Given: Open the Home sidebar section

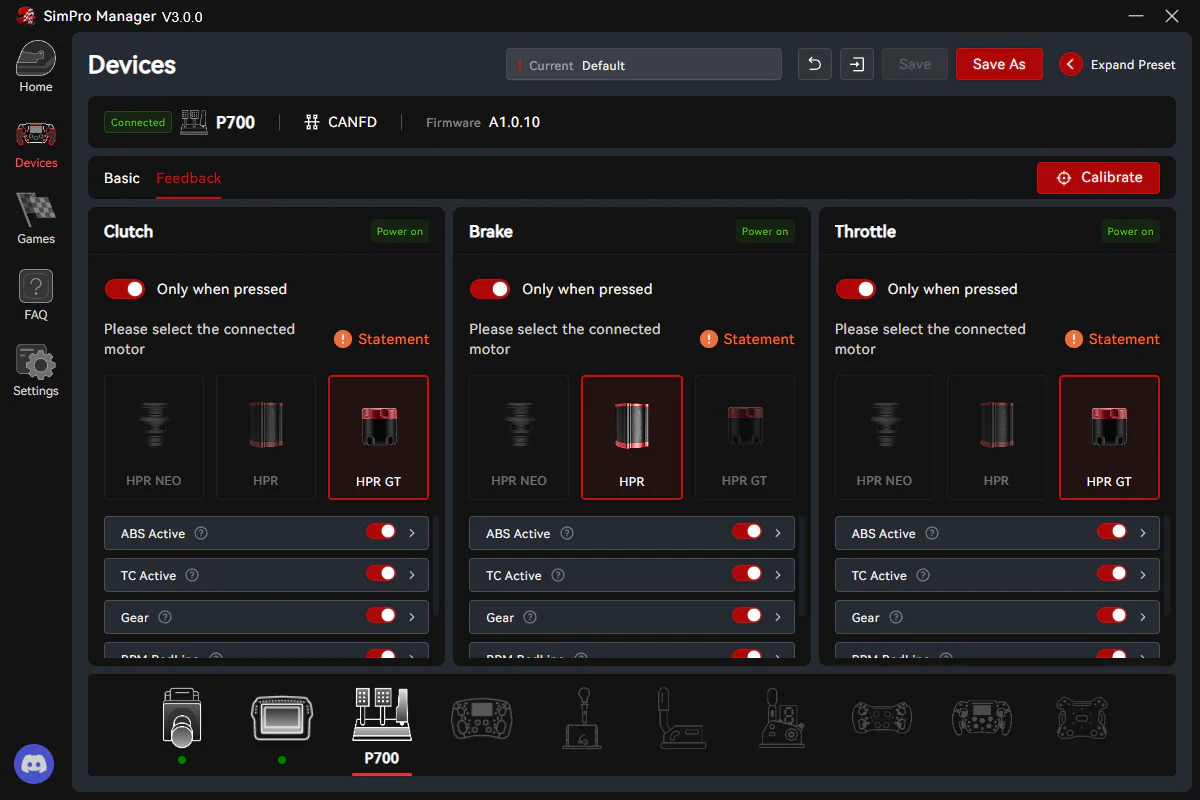Looking at the screenshot, I should tap(36, 68).
